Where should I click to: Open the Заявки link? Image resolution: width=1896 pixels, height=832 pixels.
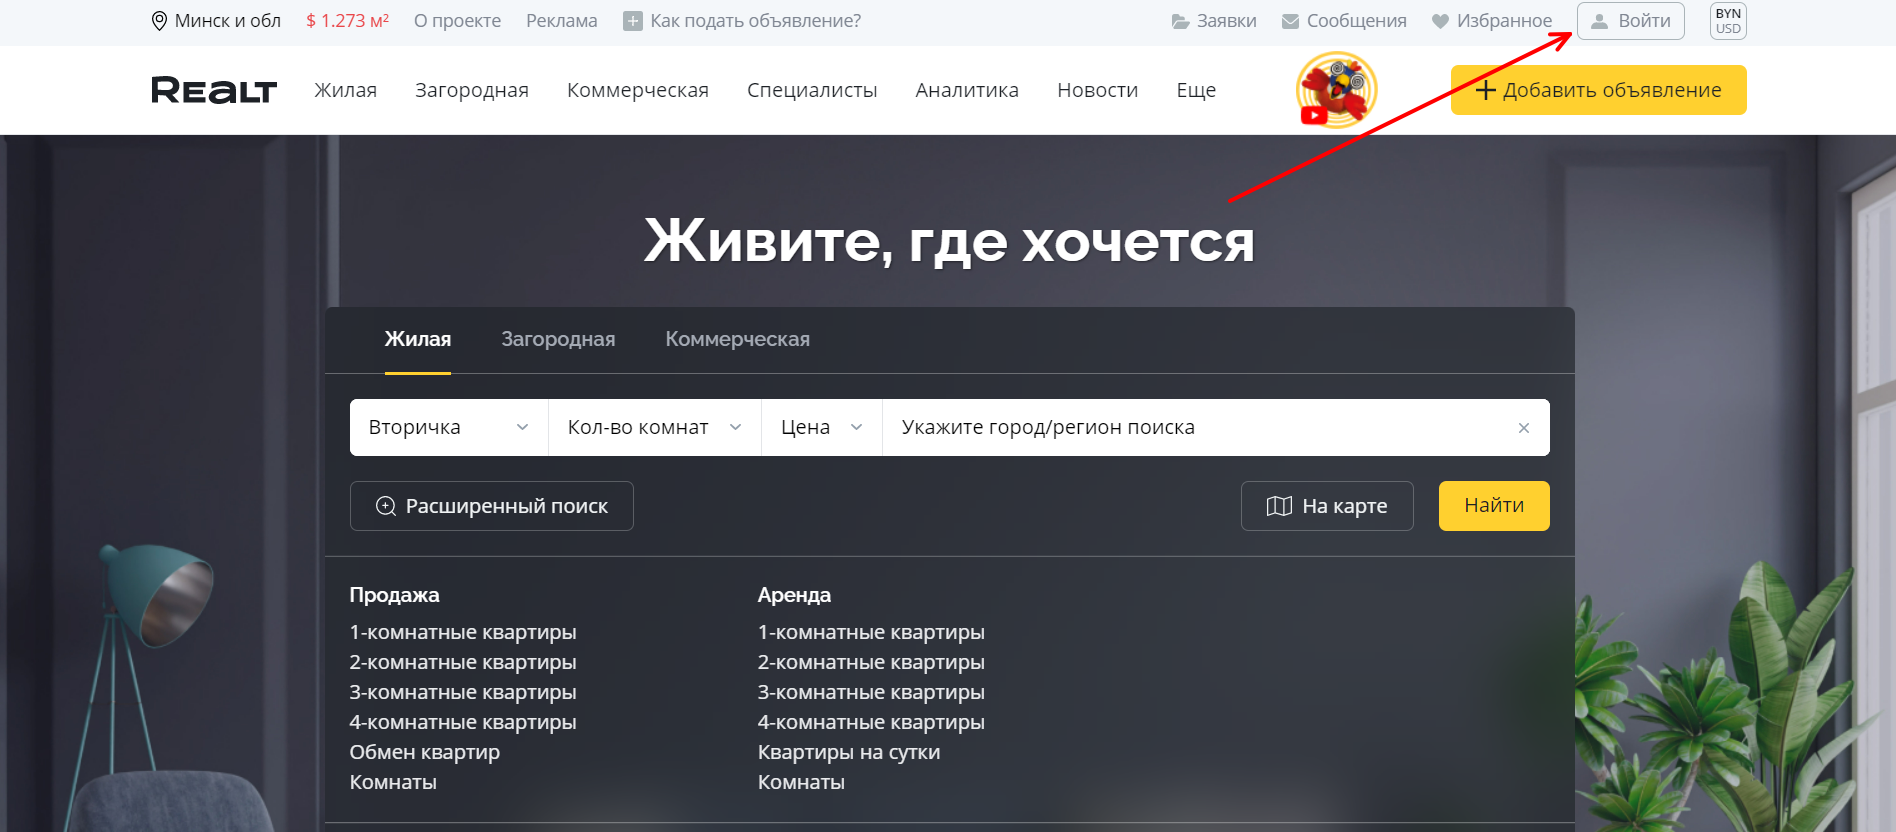1214,21
